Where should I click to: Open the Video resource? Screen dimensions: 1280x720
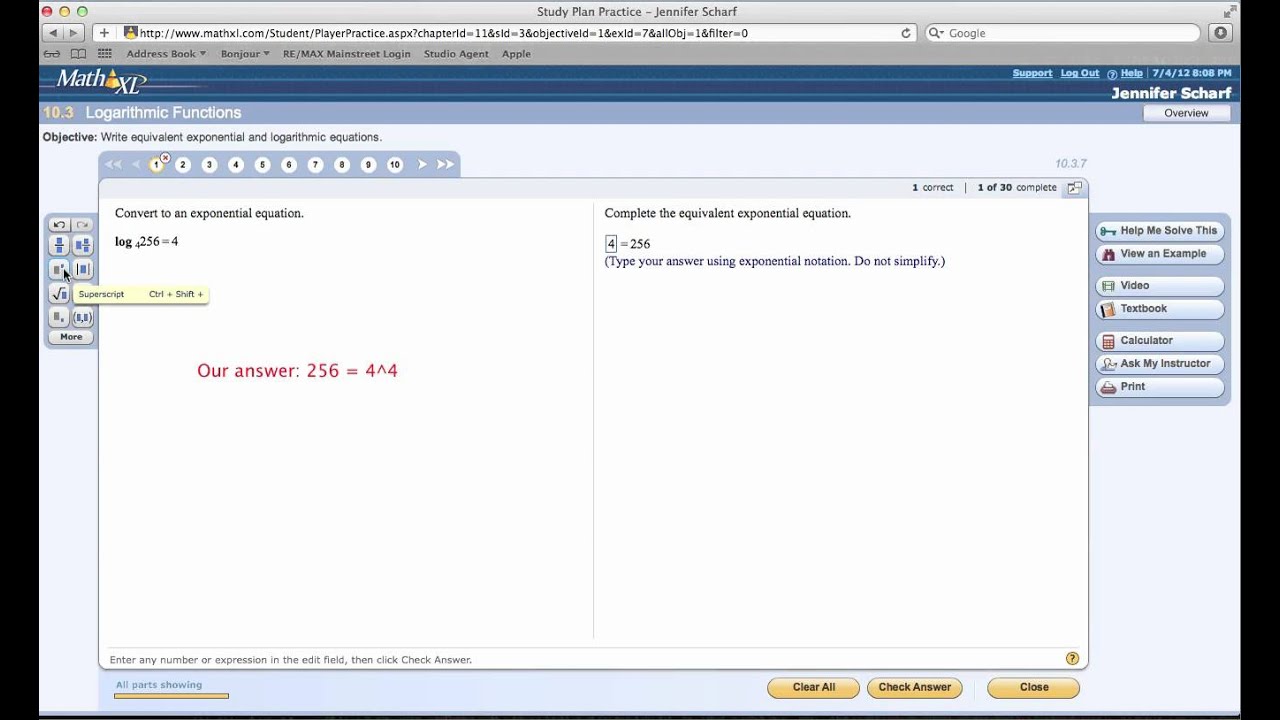1160,286
